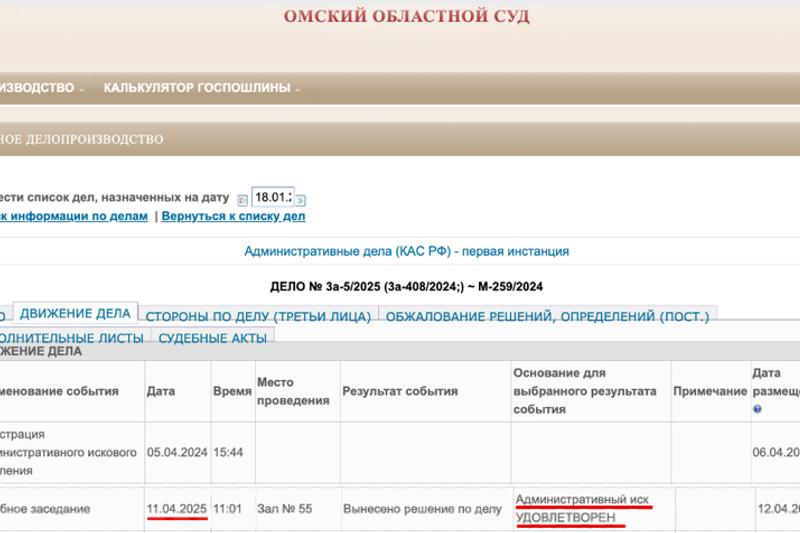Viewport: 800px width, 533px height.
Task: Switch to Стороны по делу (третьи лица) tab
Action: [258, 316]
